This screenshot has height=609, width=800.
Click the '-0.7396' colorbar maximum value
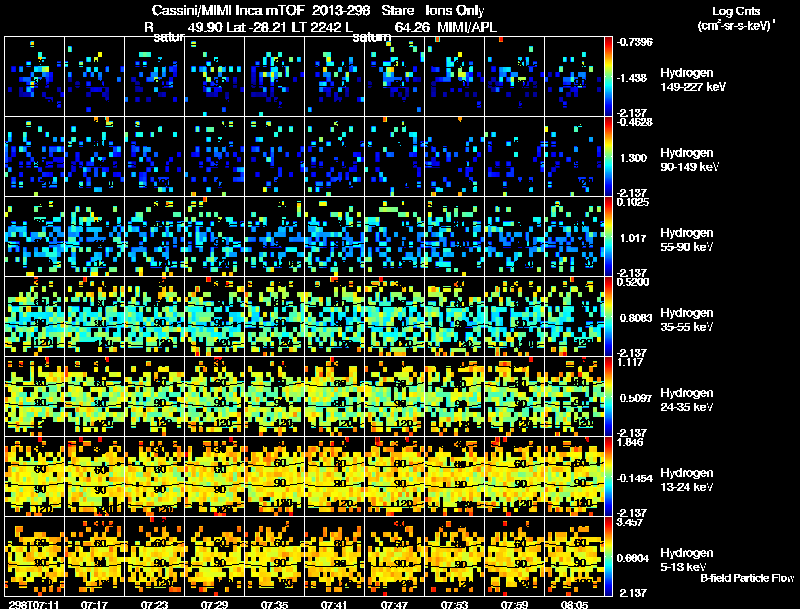coord(634,42)
